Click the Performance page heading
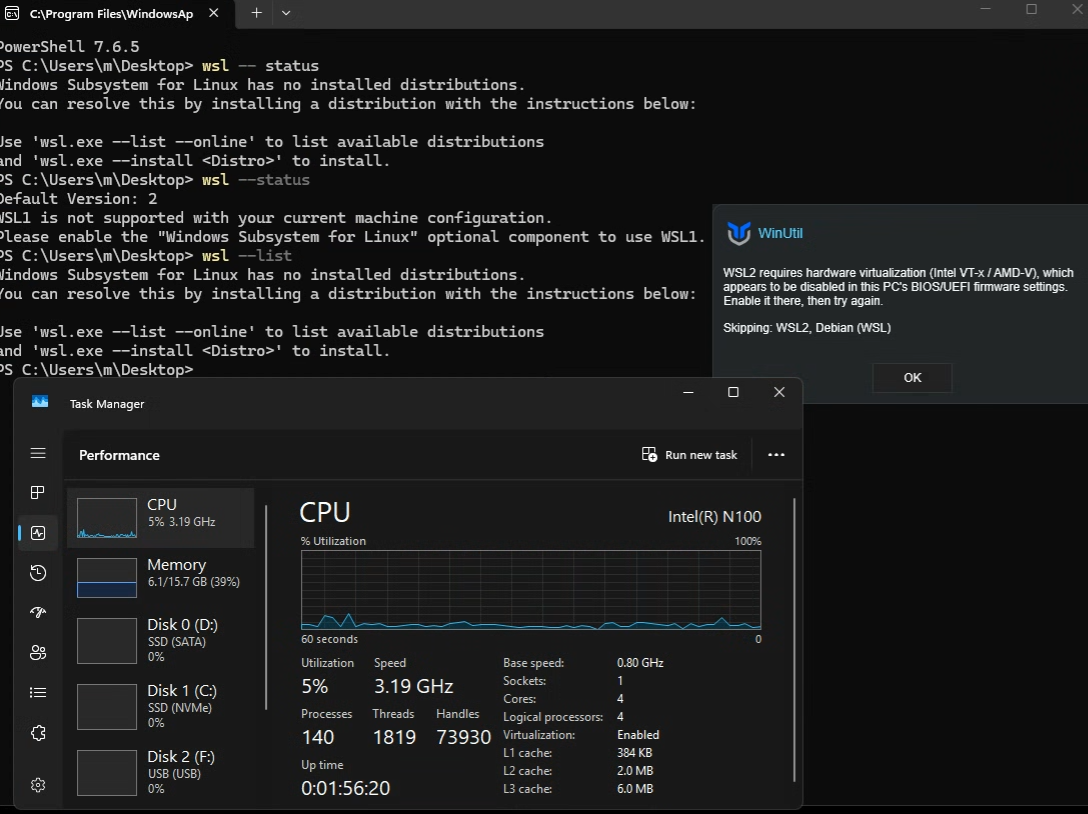This screenshot has width=1088, height=814. coord(119,455)
